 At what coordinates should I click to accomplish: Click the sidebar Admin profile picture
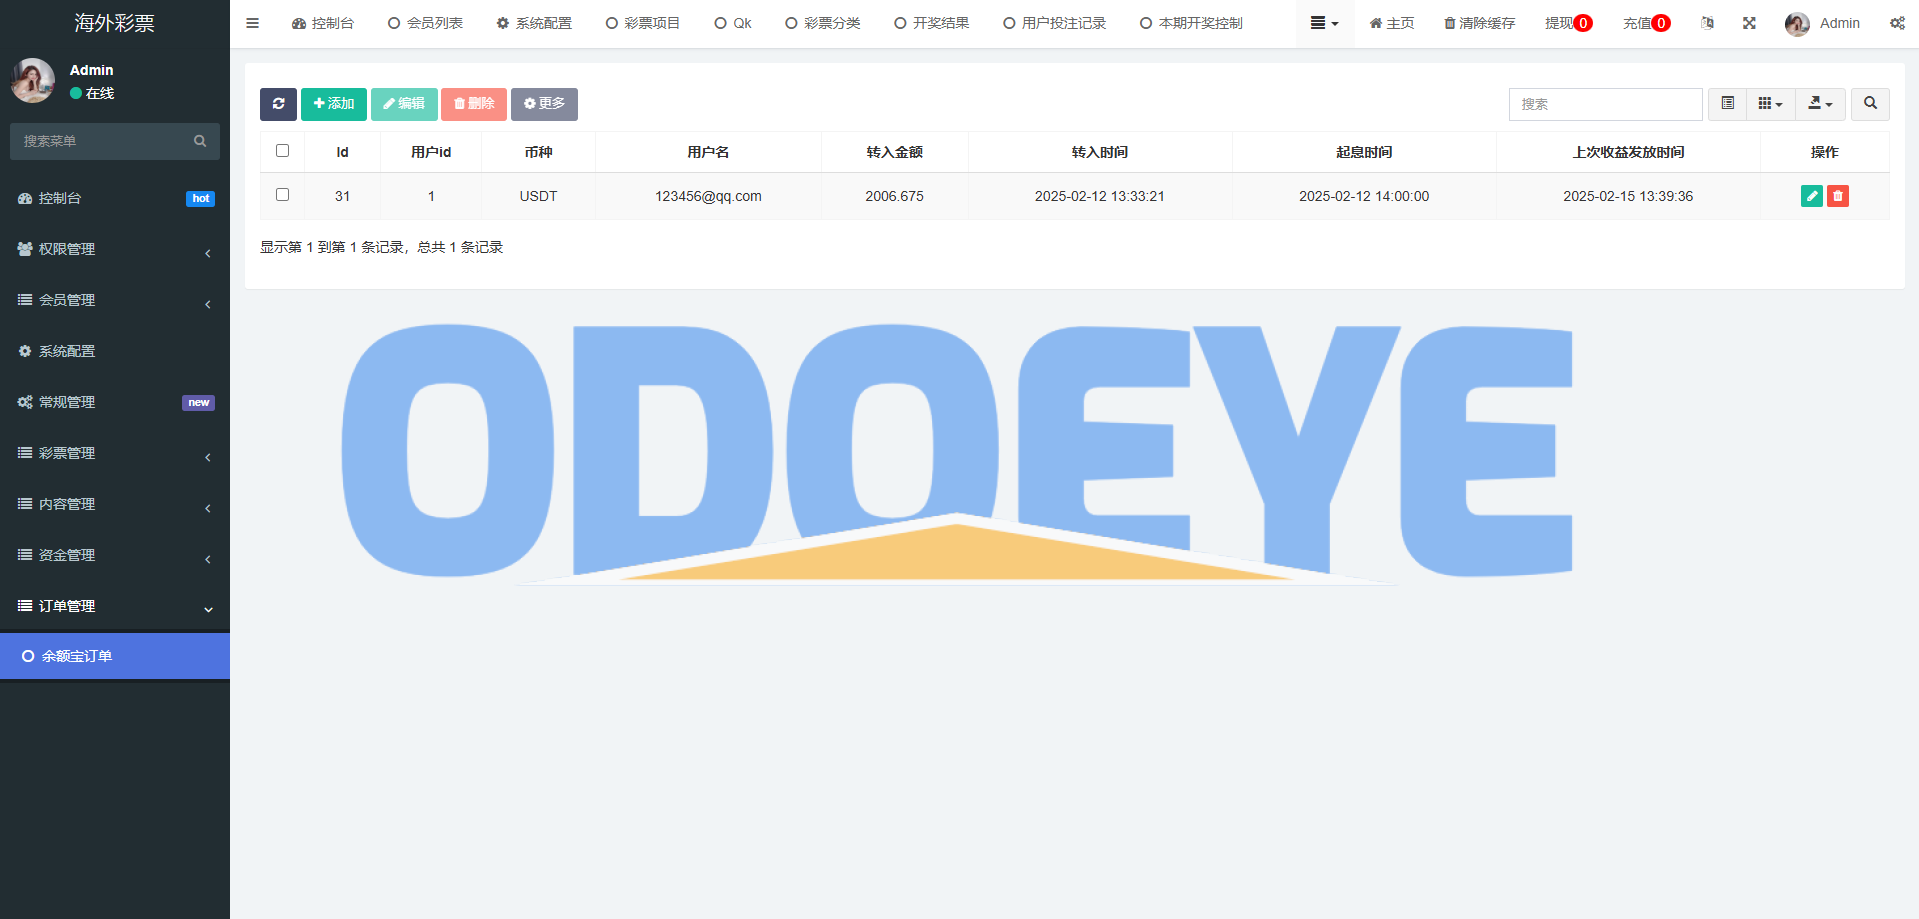point(33,80)
